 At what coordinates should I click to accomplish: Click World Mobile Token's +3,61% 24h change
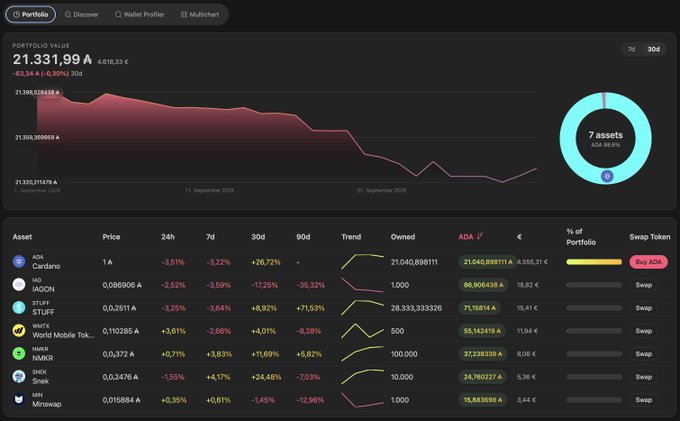point(173,331)
